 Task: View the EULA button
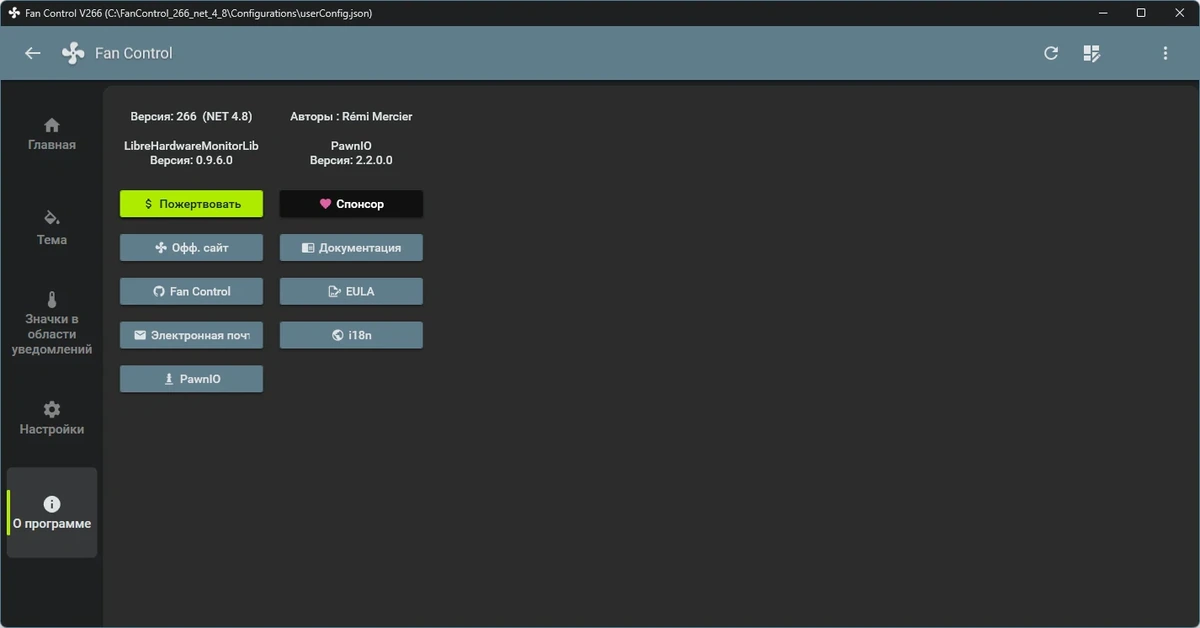tap(351, 292)
